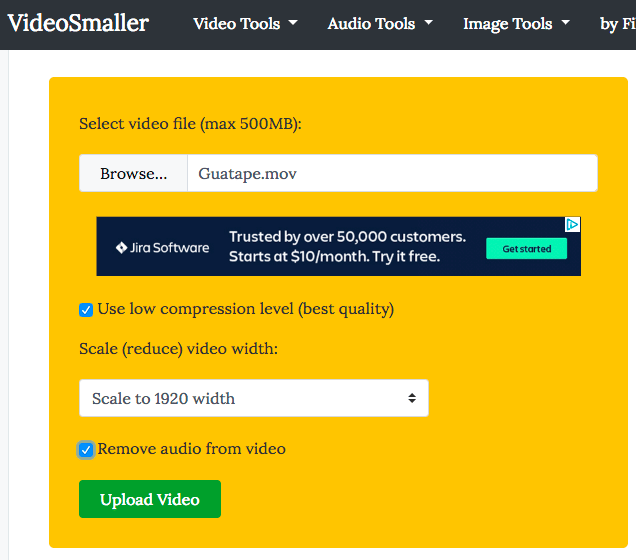Click Get started in the Jira ad
Viewport: 636px width, 560px height.
[x=526, y=249]
